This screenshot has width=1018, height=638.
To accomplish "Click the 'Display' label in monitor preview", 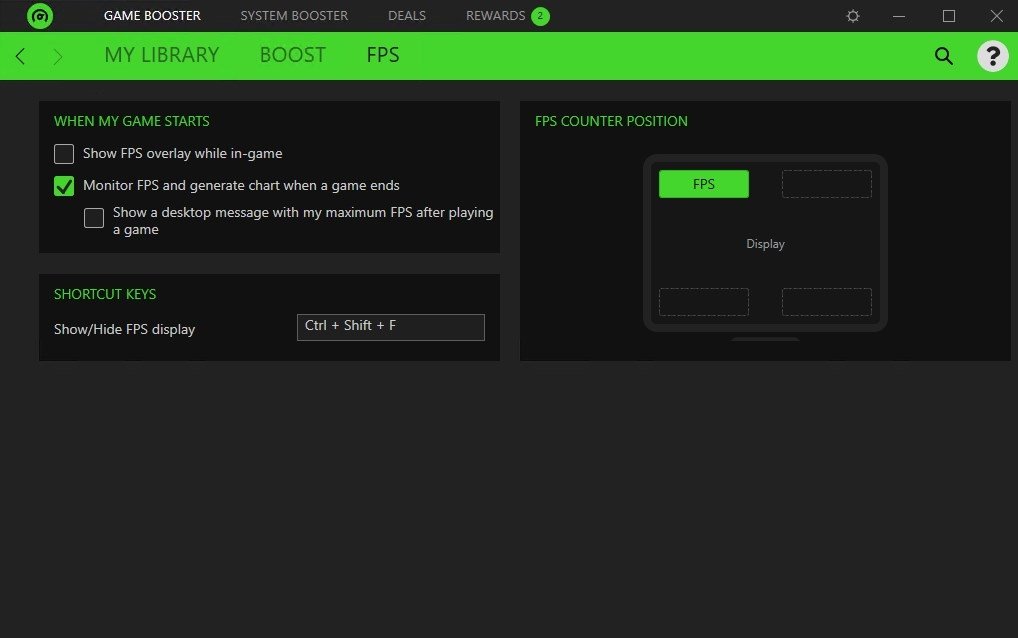I will point(765,244).
